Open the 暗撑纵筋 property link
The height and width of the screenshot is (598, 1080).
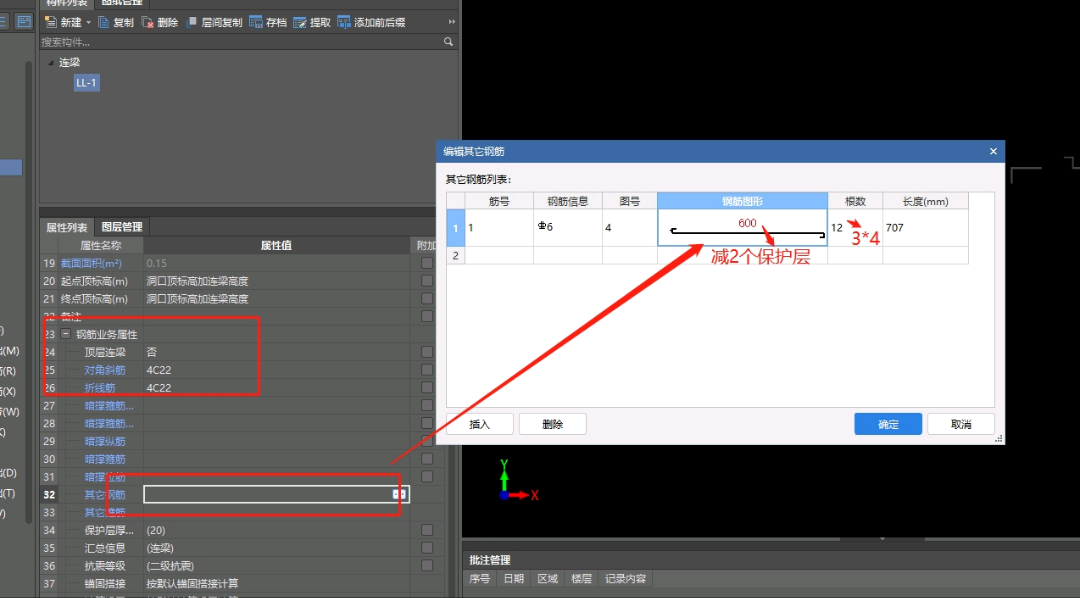click(x=105, y=441)
